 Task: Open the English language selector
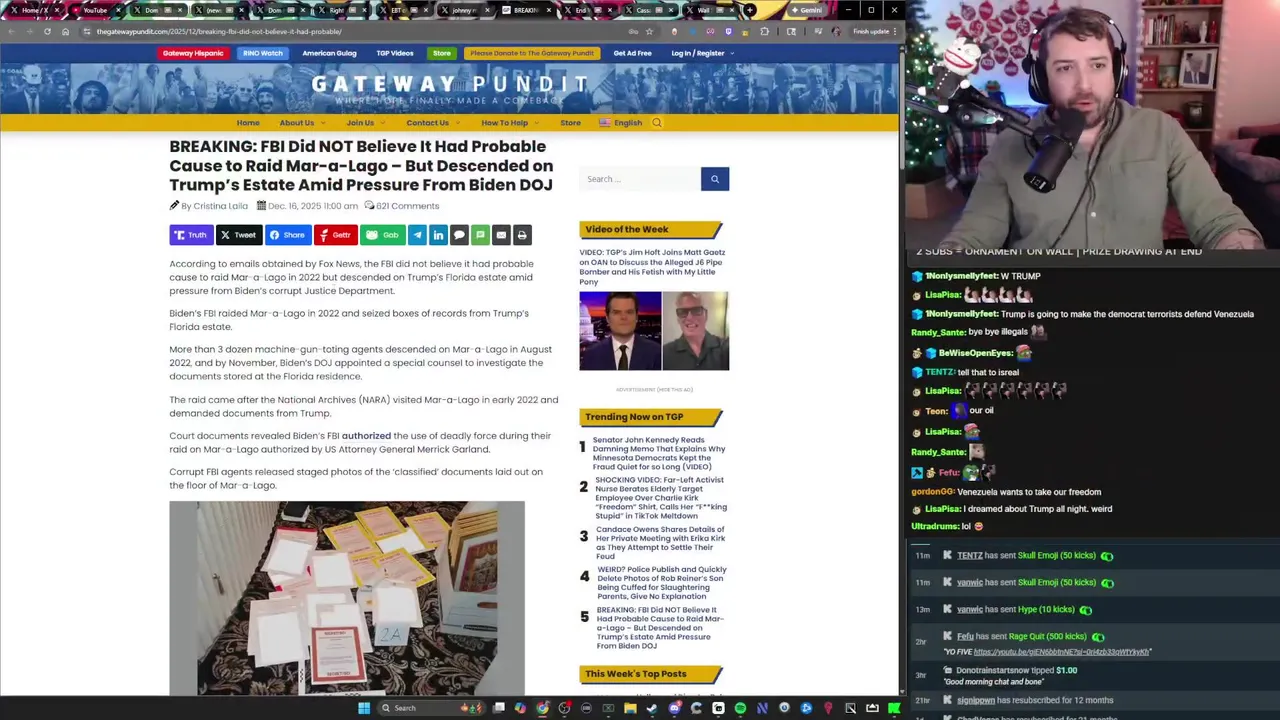[x=621, y=123]
